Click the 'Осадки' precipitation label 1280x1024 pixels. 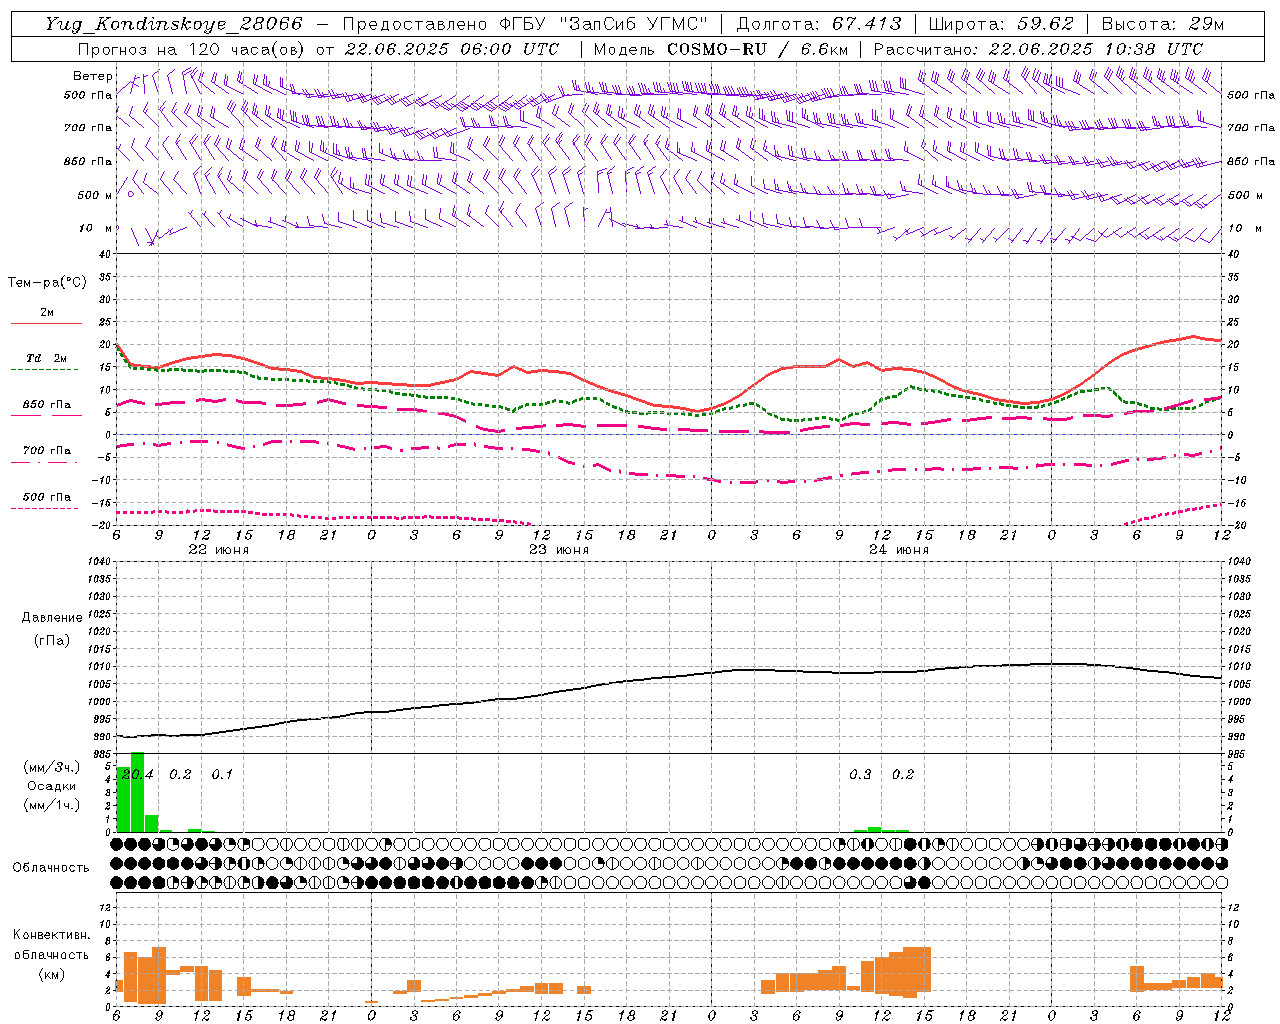(x=51, y=786)
